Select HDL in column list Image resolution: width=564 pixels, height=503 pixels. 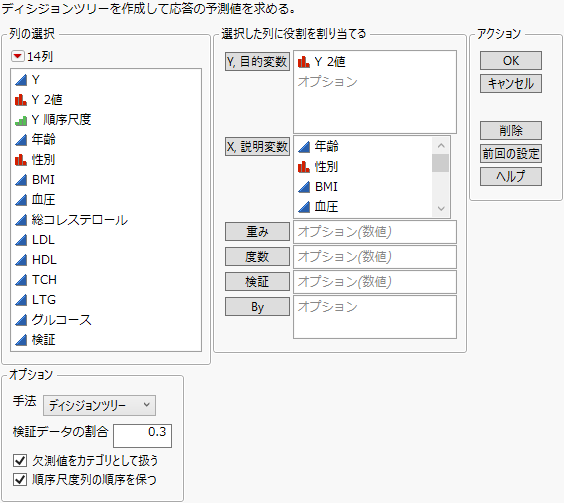tap(44, 260)
